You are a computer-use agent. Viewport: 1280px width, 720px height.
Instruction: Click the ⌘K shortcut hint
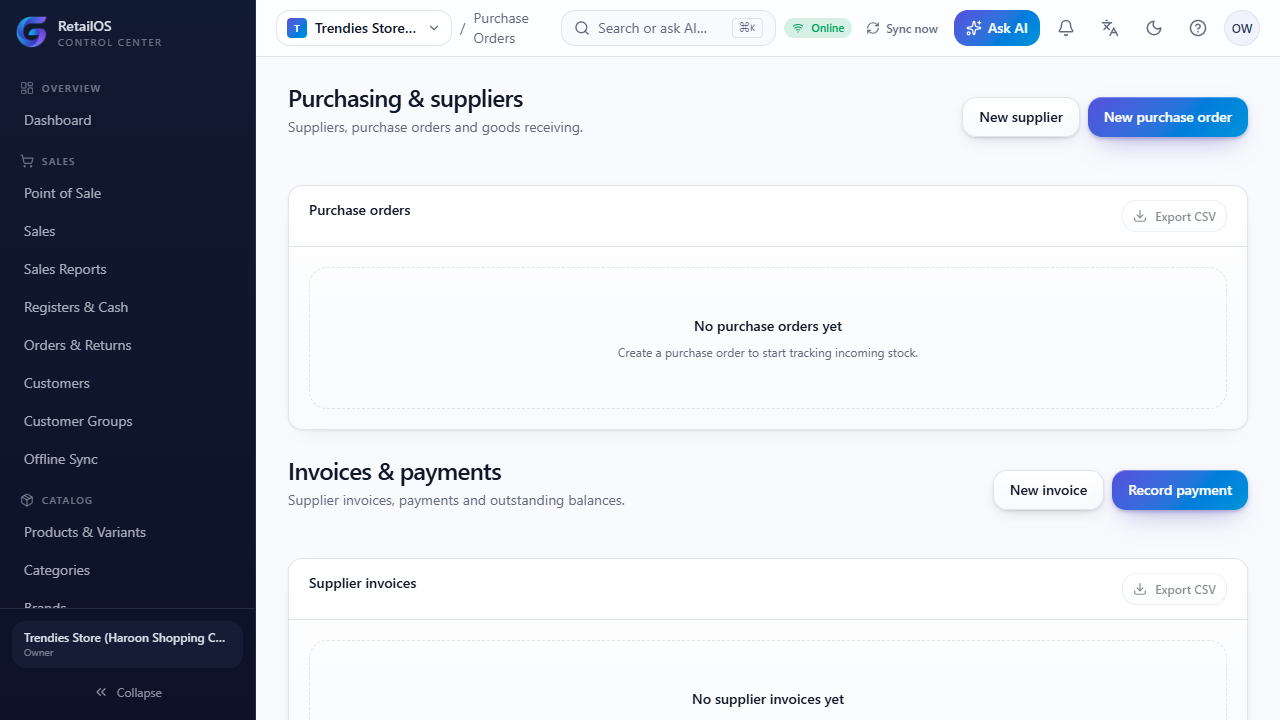pyautogui.click(x=748, y=28)
